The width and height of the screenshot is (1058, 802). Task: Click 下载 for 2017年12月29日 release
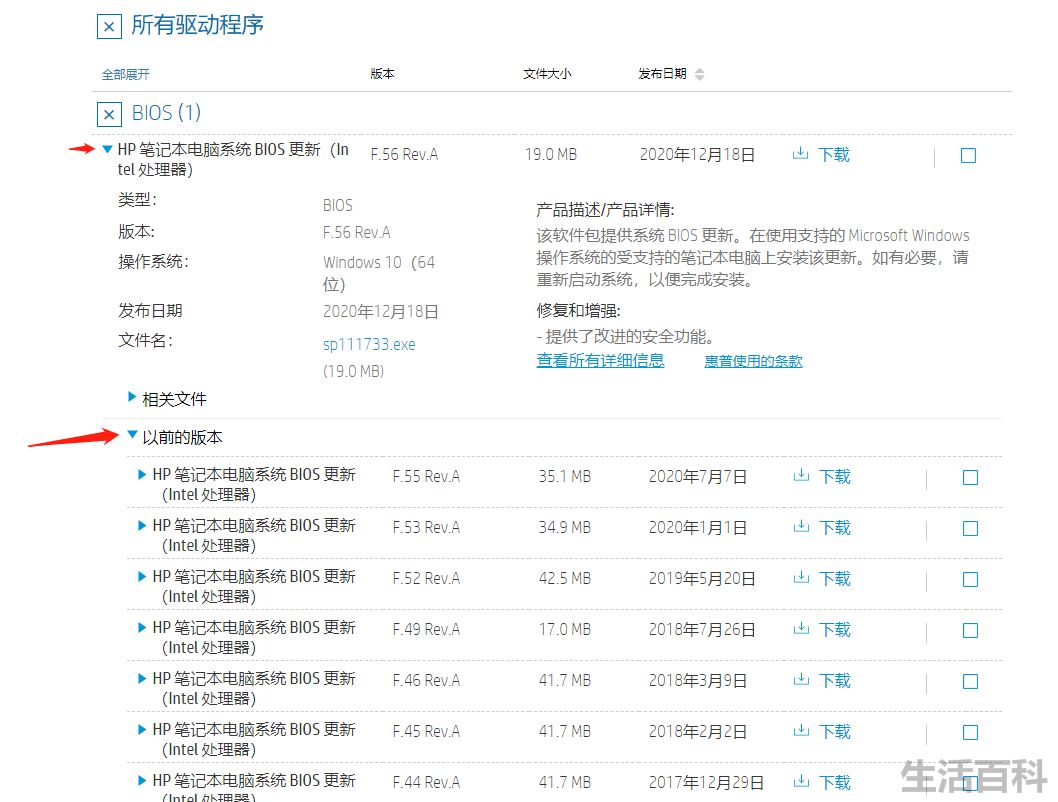[835, 782]
